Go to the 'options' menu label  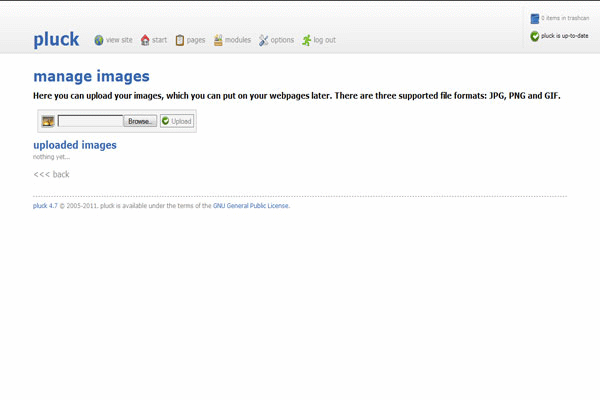click(x=282, y=40)
